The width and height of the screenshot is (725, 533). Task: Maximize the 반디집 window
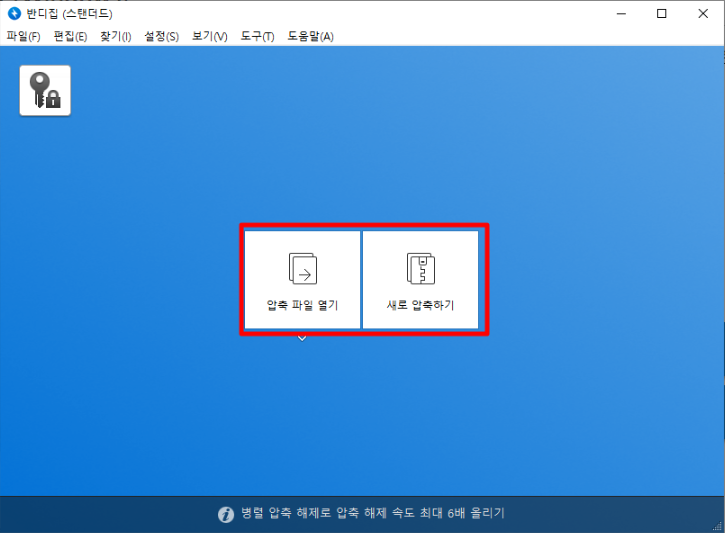tap(662, 14)
